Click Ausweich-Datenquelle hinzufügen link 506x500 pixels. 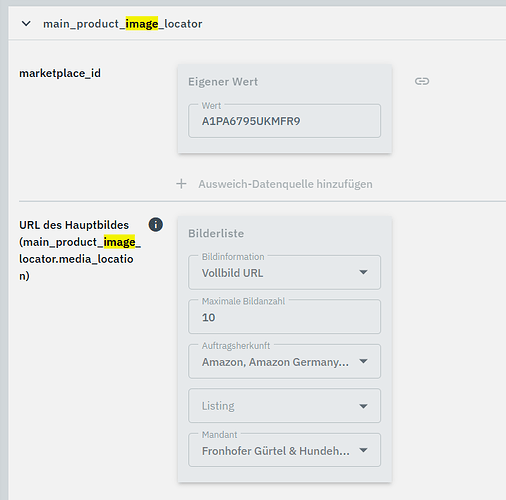pyautogui.click(x=285, y=184)
